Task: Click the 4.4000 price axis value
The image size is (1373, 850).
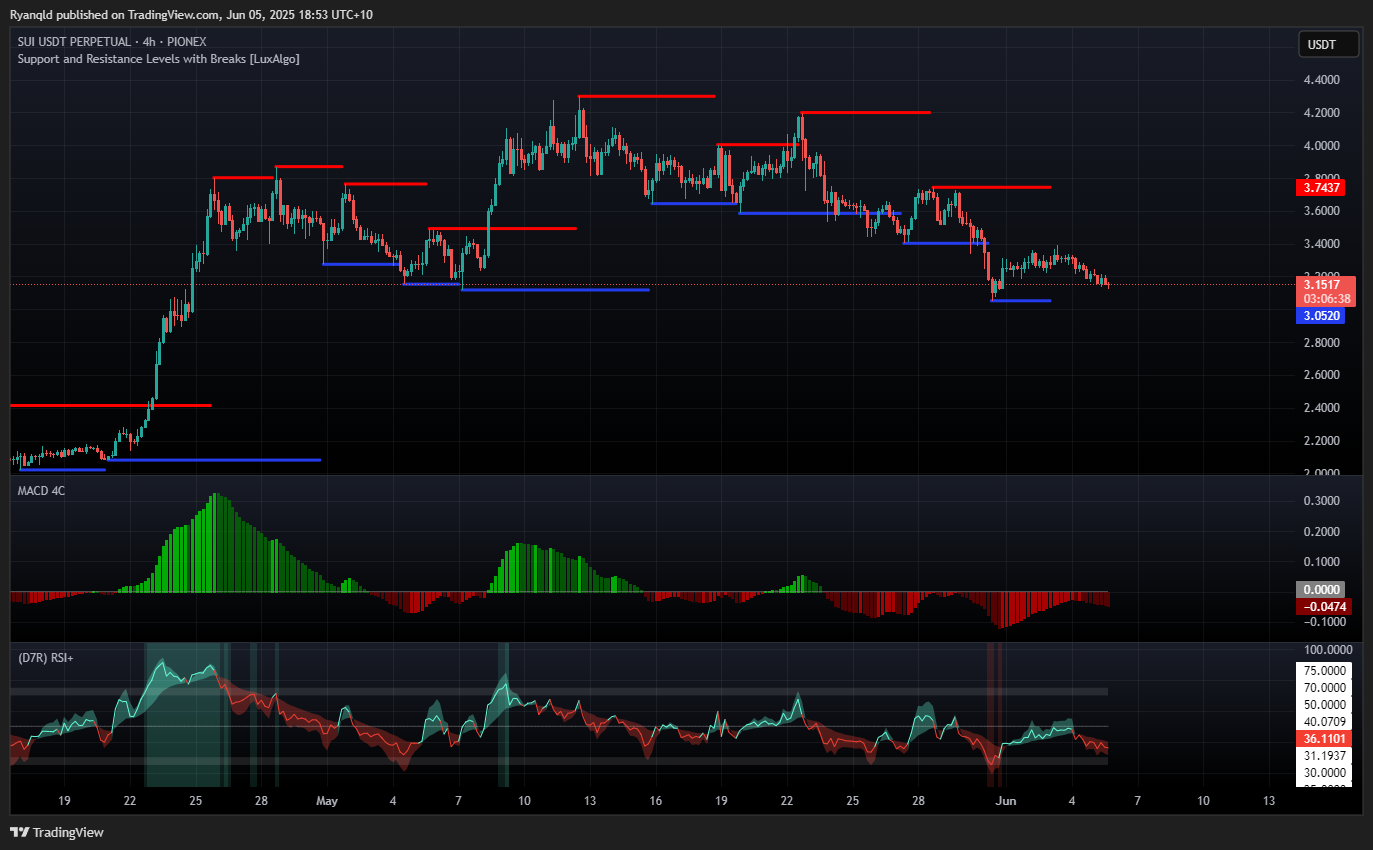Action: [1323, 80]
